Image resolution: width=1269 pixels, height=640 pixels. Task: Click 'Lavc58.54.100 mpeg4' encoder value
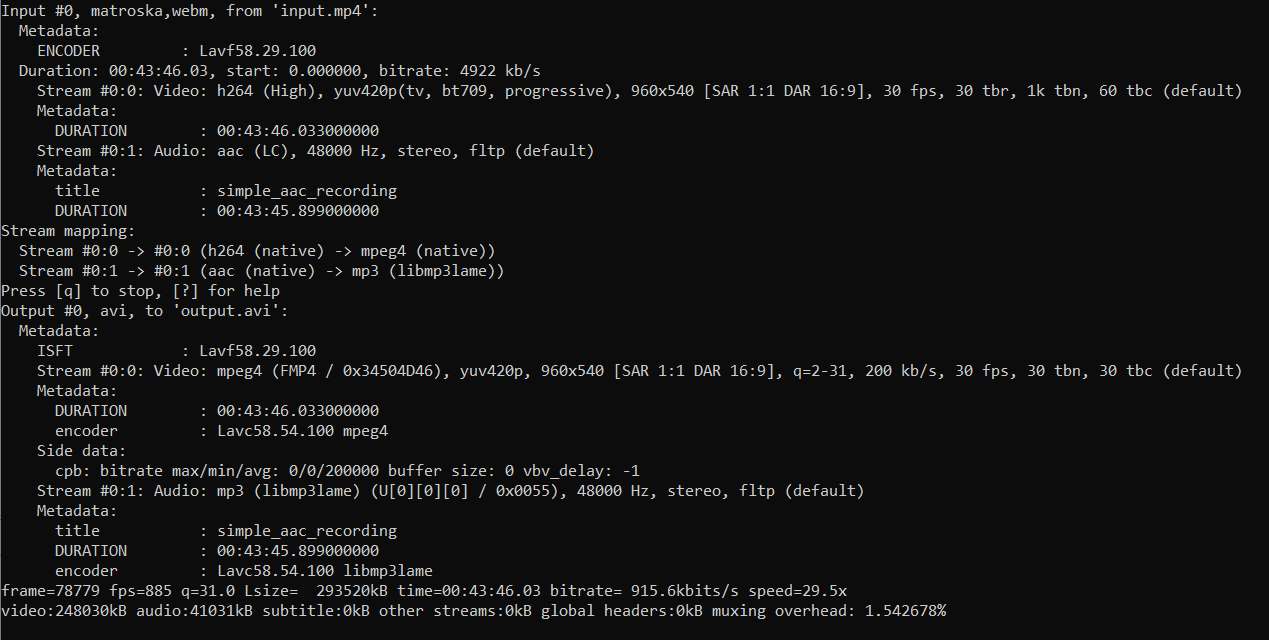(302, 431)
